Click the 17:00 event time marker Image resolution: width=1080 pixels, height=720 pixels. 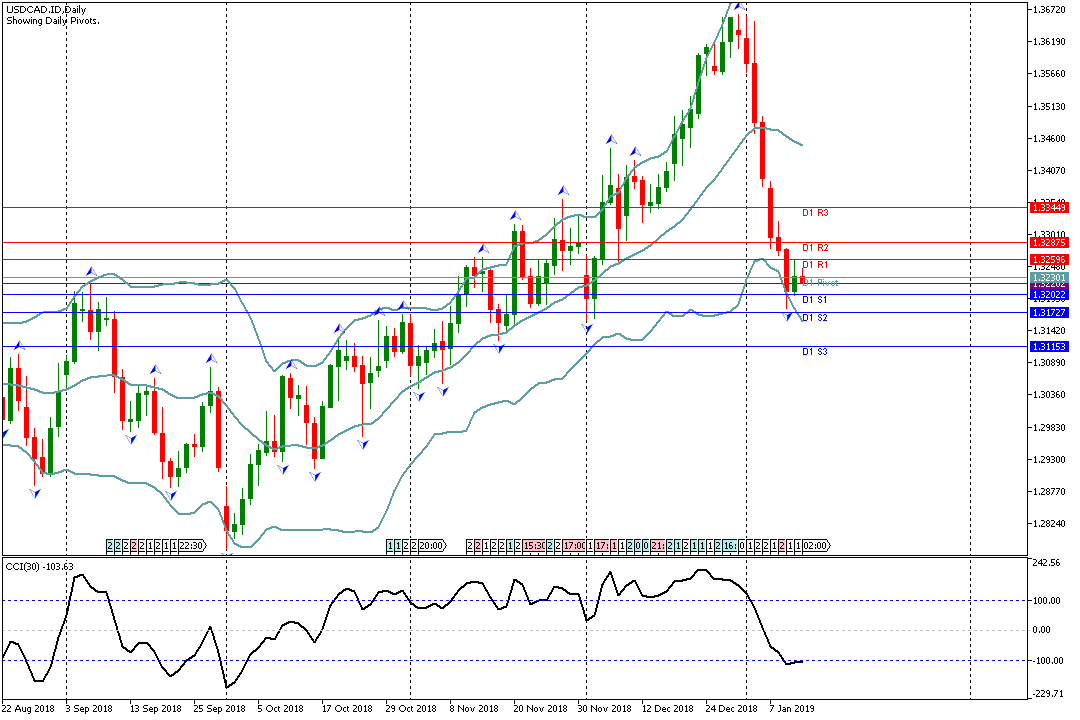pyautogui.click(x=574, y=546)
